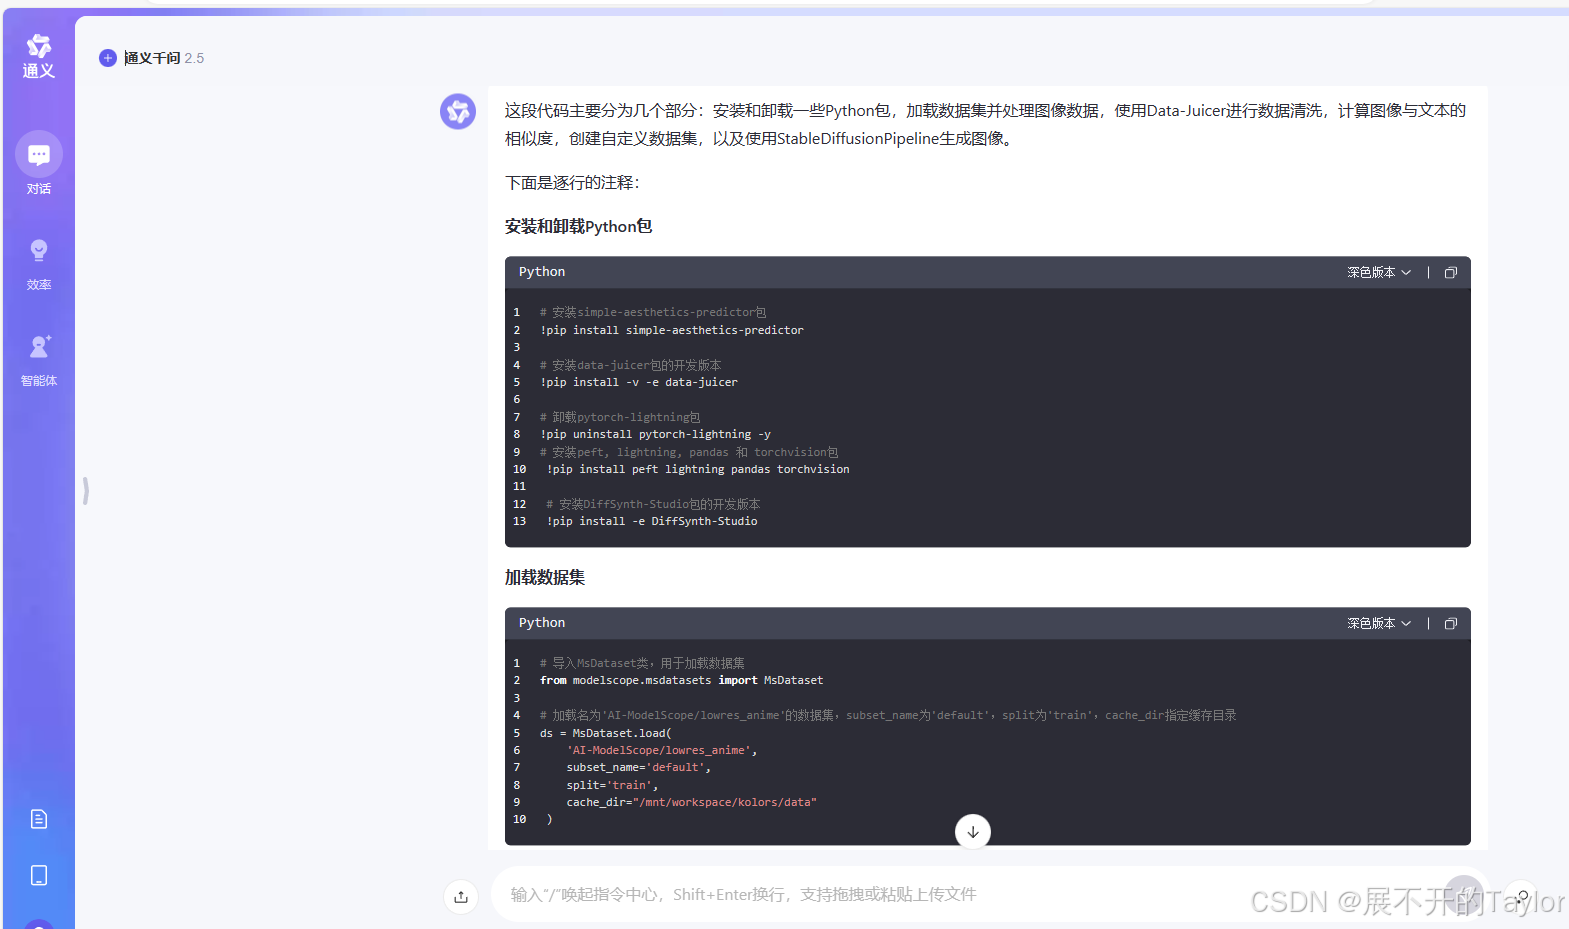Image resolution: width=1569 pixels, height=929 pixels.
Task: Open the 效率 efficiency tools
Action: 39,264
